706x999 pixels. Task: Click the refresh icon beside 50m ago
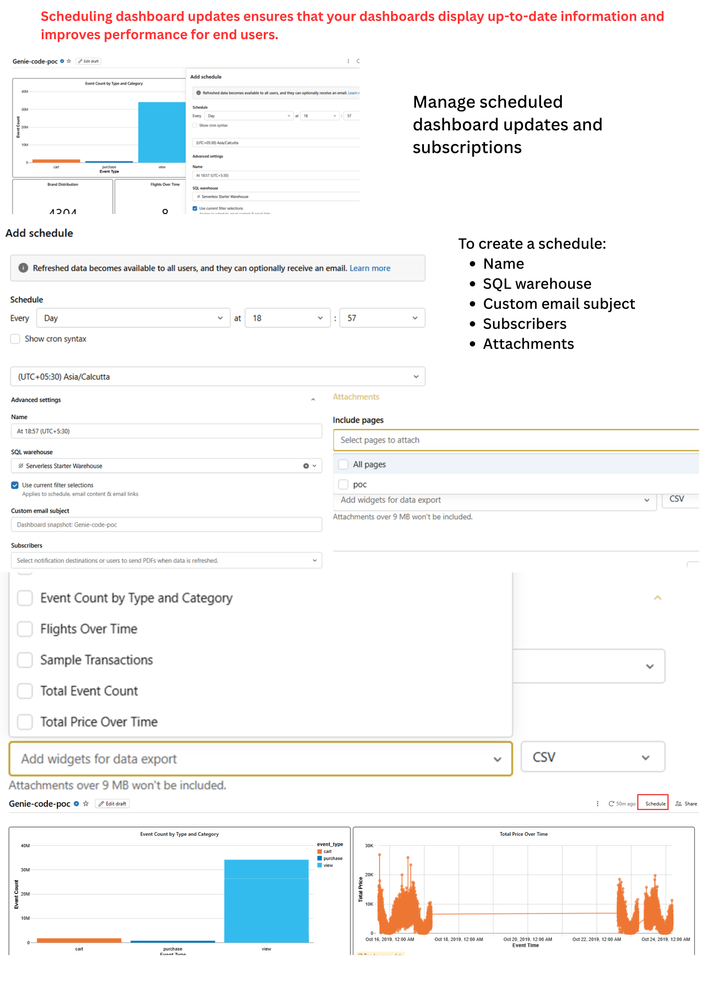click(x=611, y=804)
